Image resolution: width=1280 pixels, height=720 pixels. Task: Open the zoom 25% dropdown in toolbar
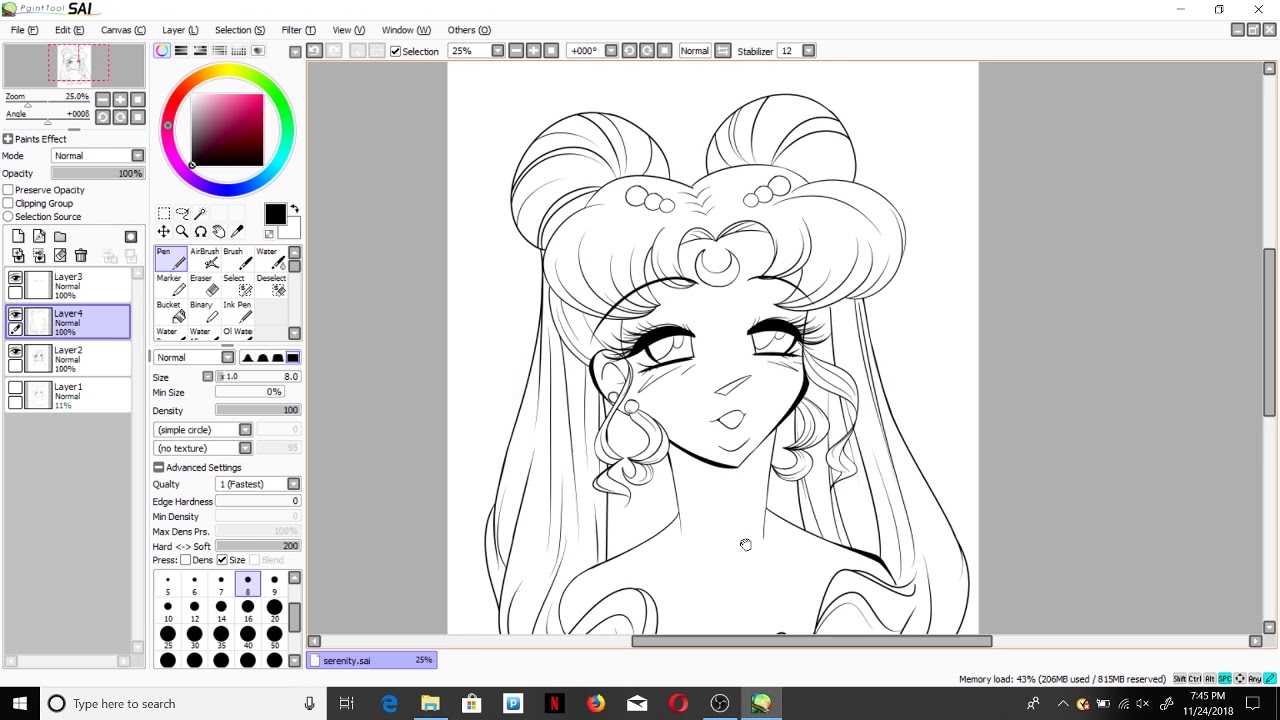[497, 51]
